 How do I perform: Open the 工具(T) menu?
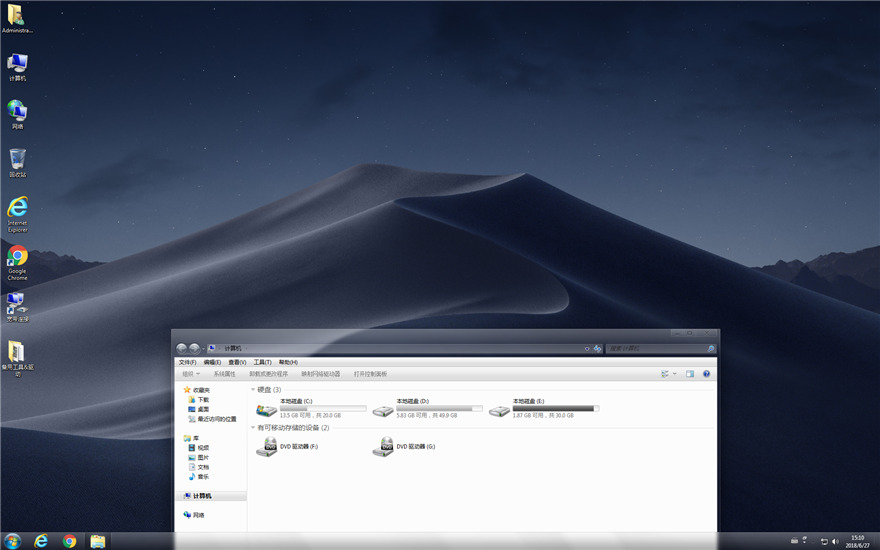point(262,363)
